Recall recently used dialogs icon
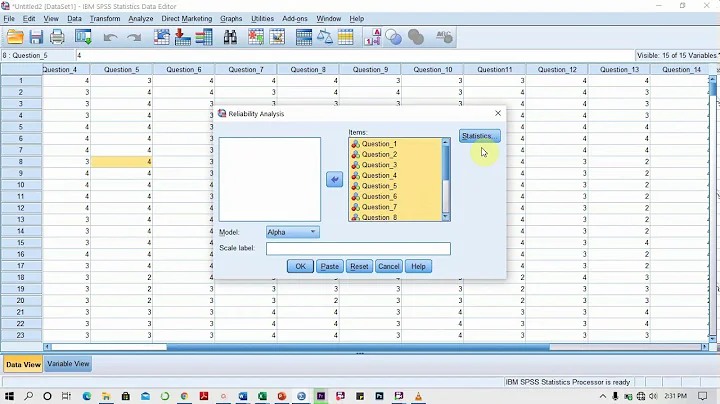Screen dimensions: 720x404 [x=83, y=37]
